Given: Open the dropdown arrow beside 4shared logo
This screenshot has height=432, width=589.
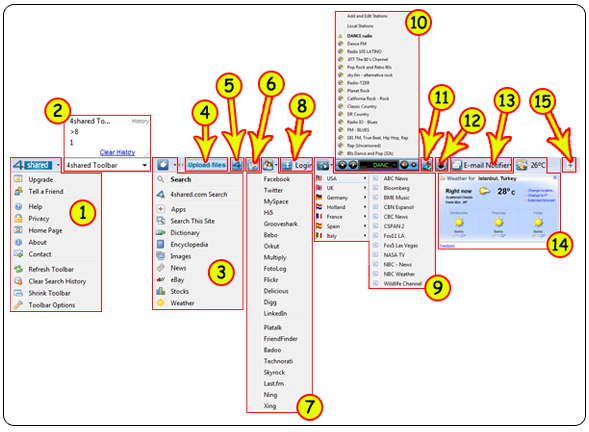Looking at the screenshot, I should 58,165.
